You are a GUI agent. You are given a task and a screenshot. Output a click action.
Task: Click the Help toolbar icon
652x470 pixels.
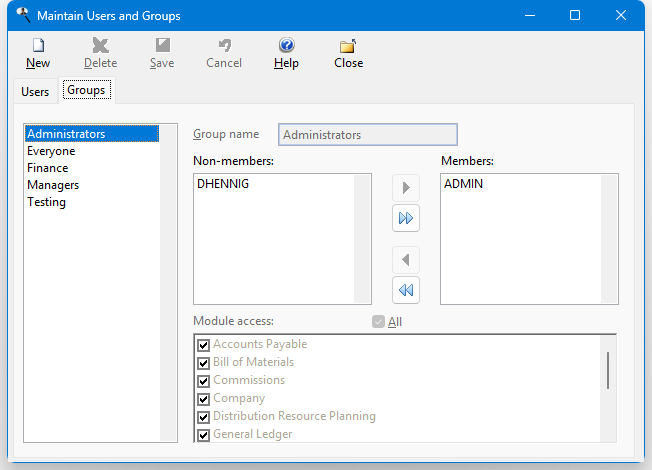286,46
